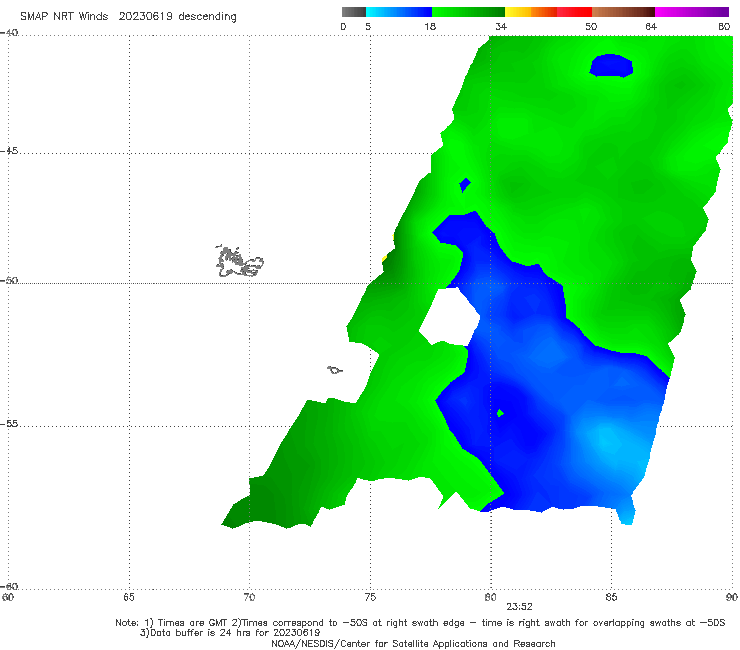Click the swath time label 23:52
Image resolution: width=740 pixels, height=650 pixels.
(x=519, y=607)
